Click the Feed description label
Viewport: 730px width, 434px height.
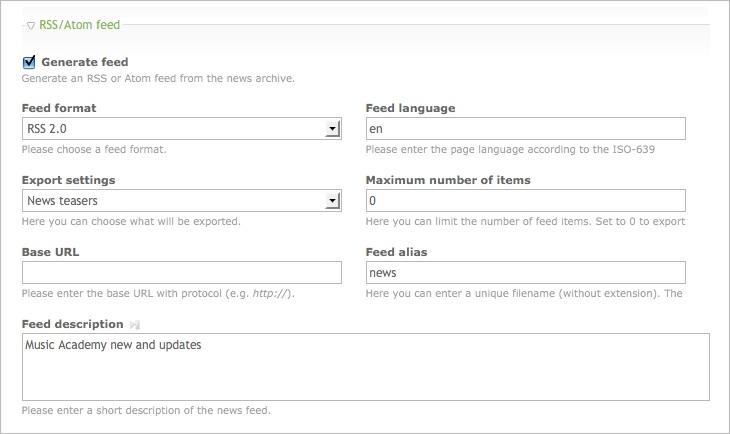click(x=73, y=324)
